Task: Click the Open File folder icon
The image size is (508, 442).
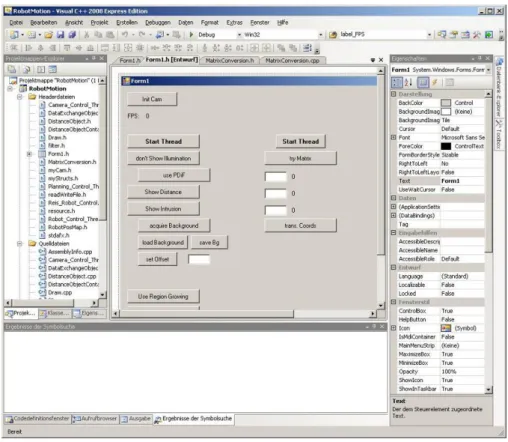Action: click(x=48, y=34)
